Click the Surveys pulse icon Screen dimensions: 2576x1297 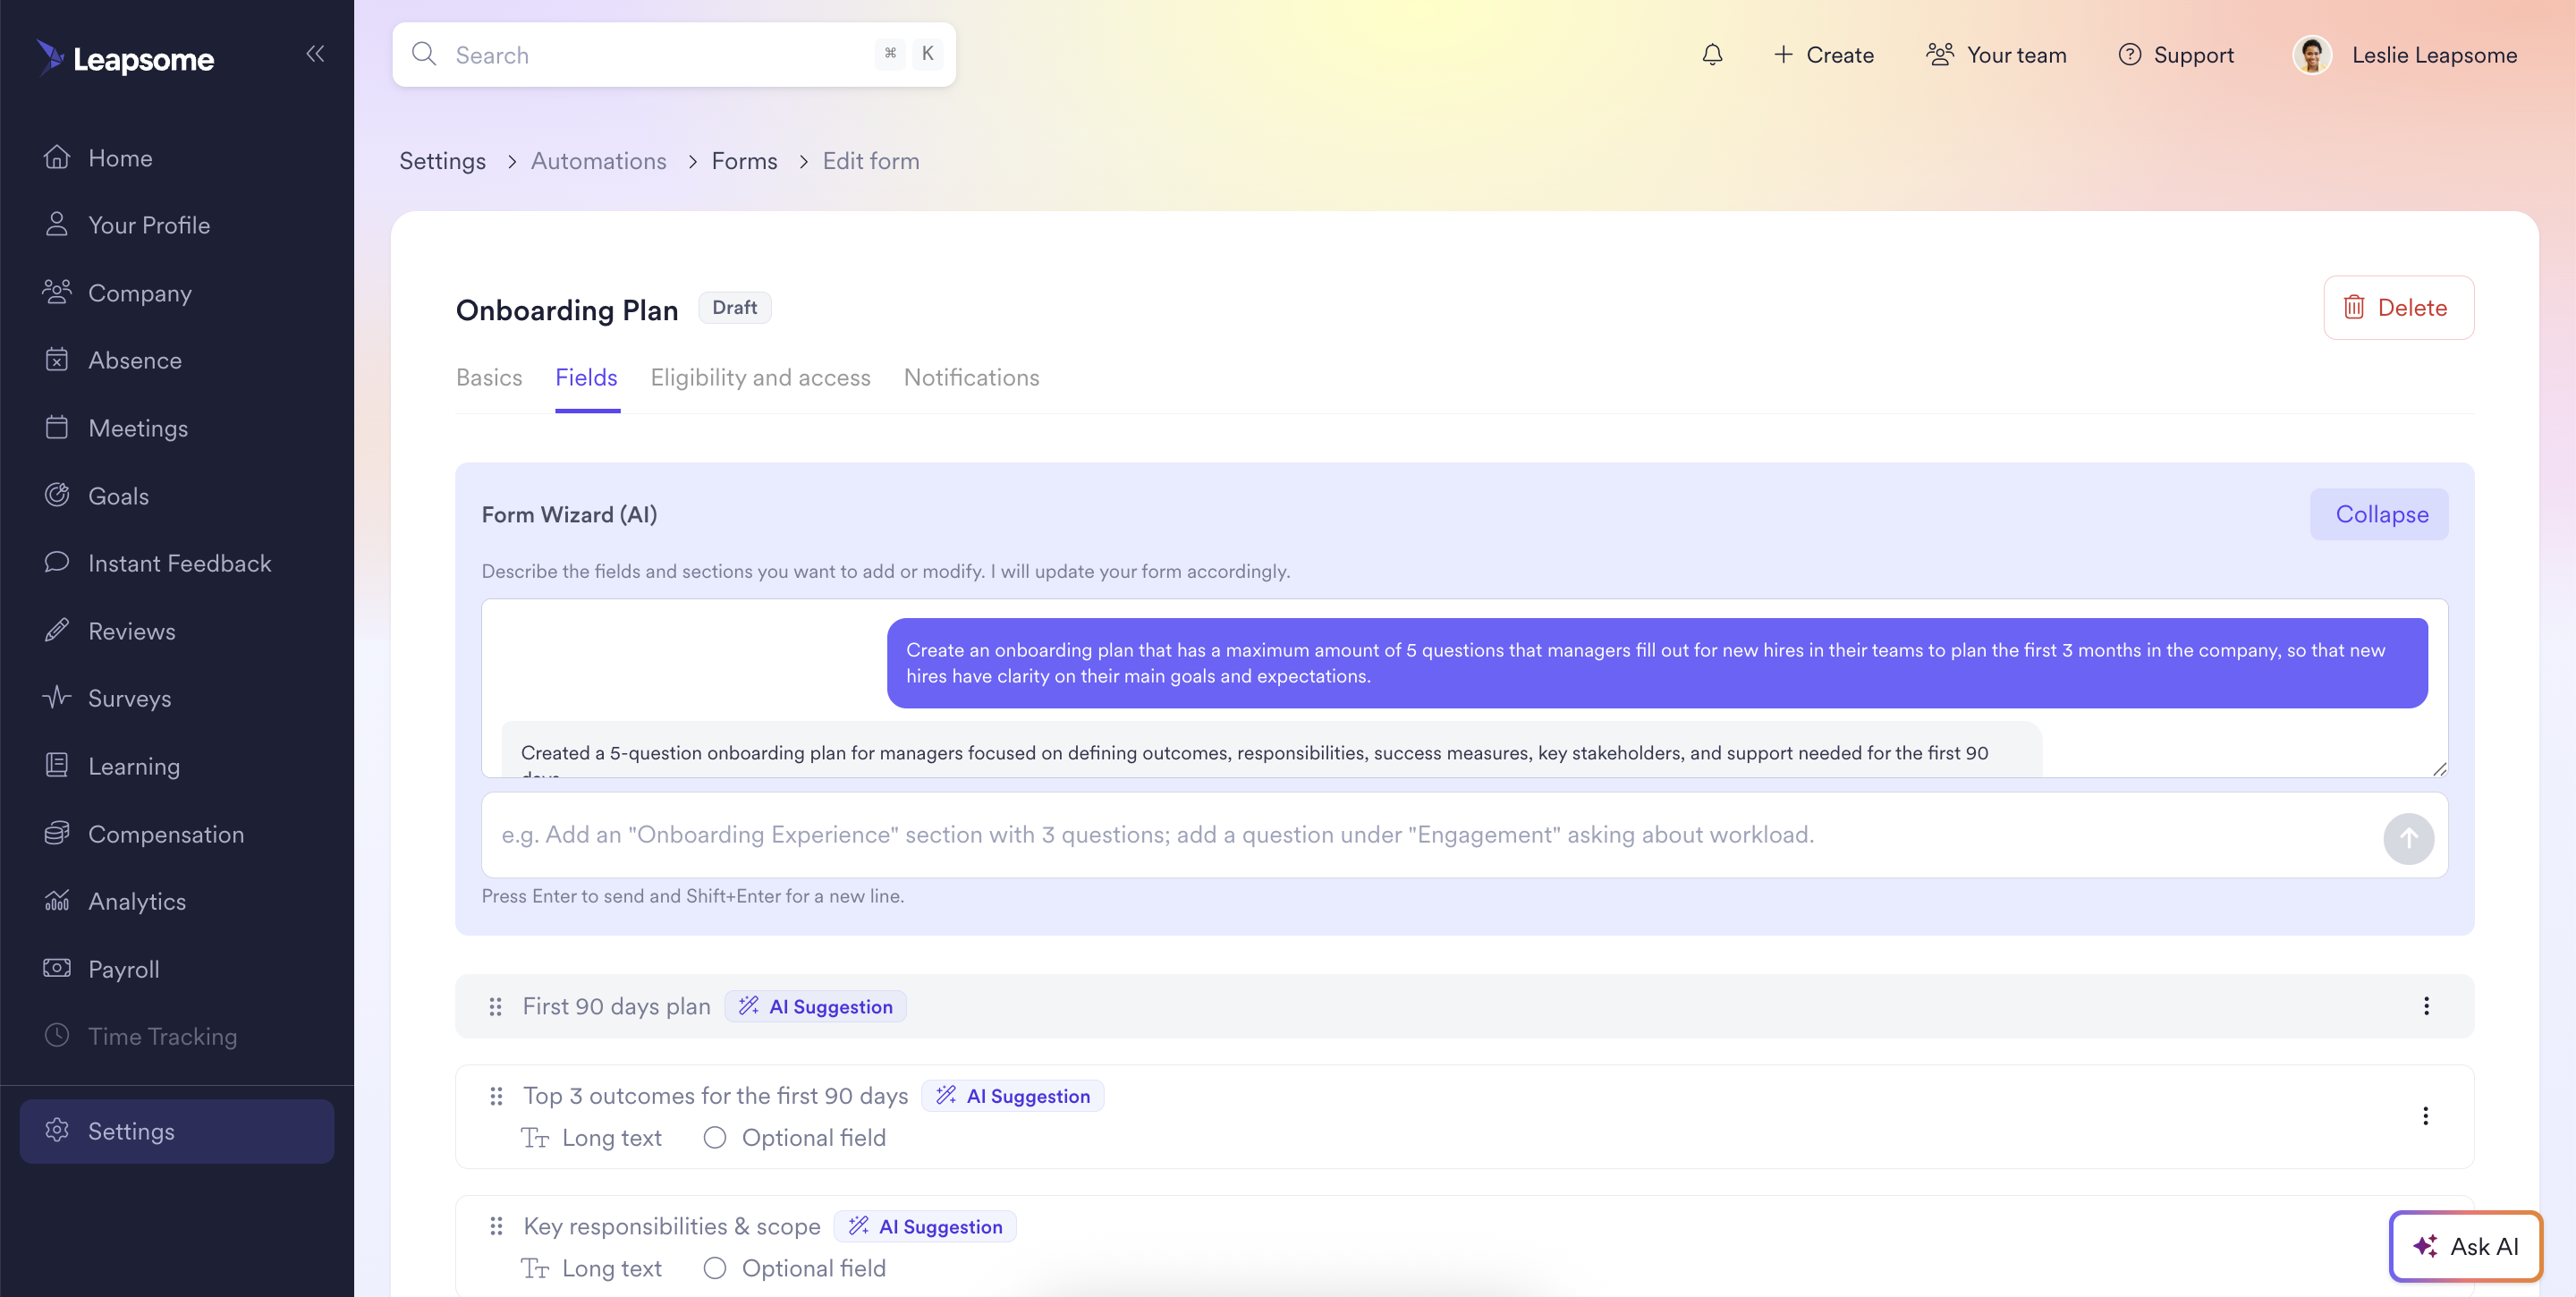pos(57,697)
